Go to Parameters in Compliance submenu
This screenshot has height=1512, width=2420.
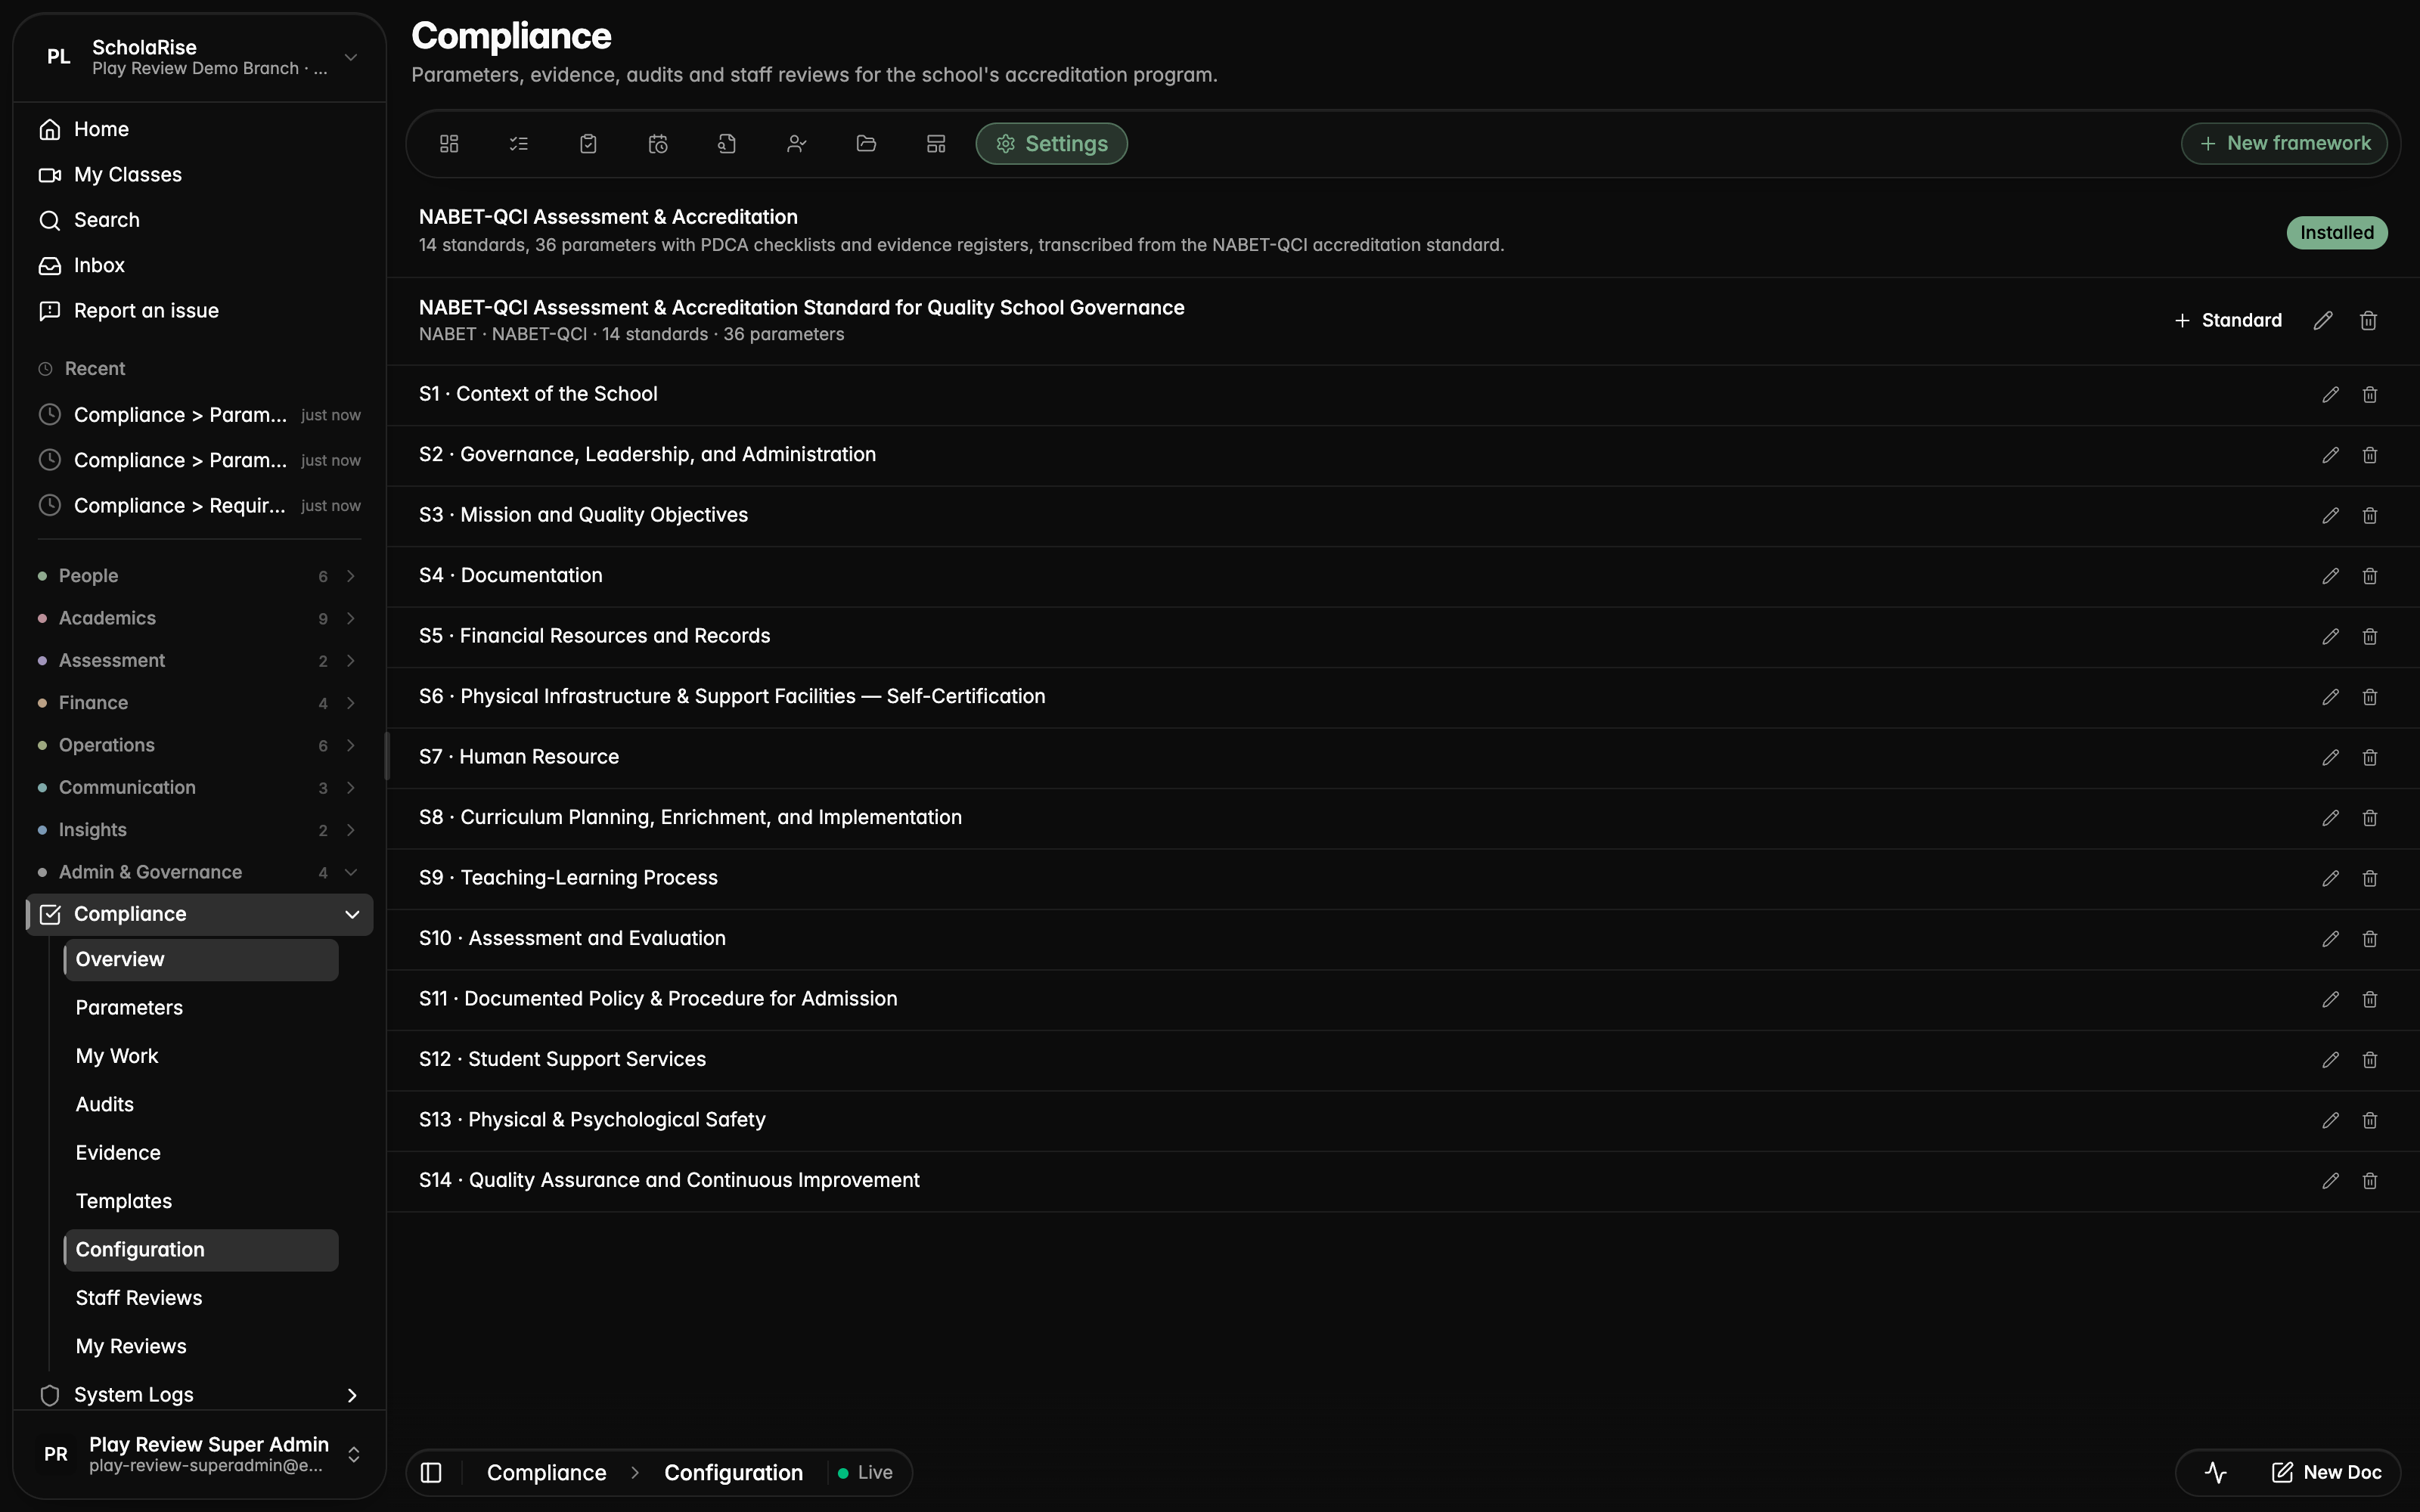201,1008
